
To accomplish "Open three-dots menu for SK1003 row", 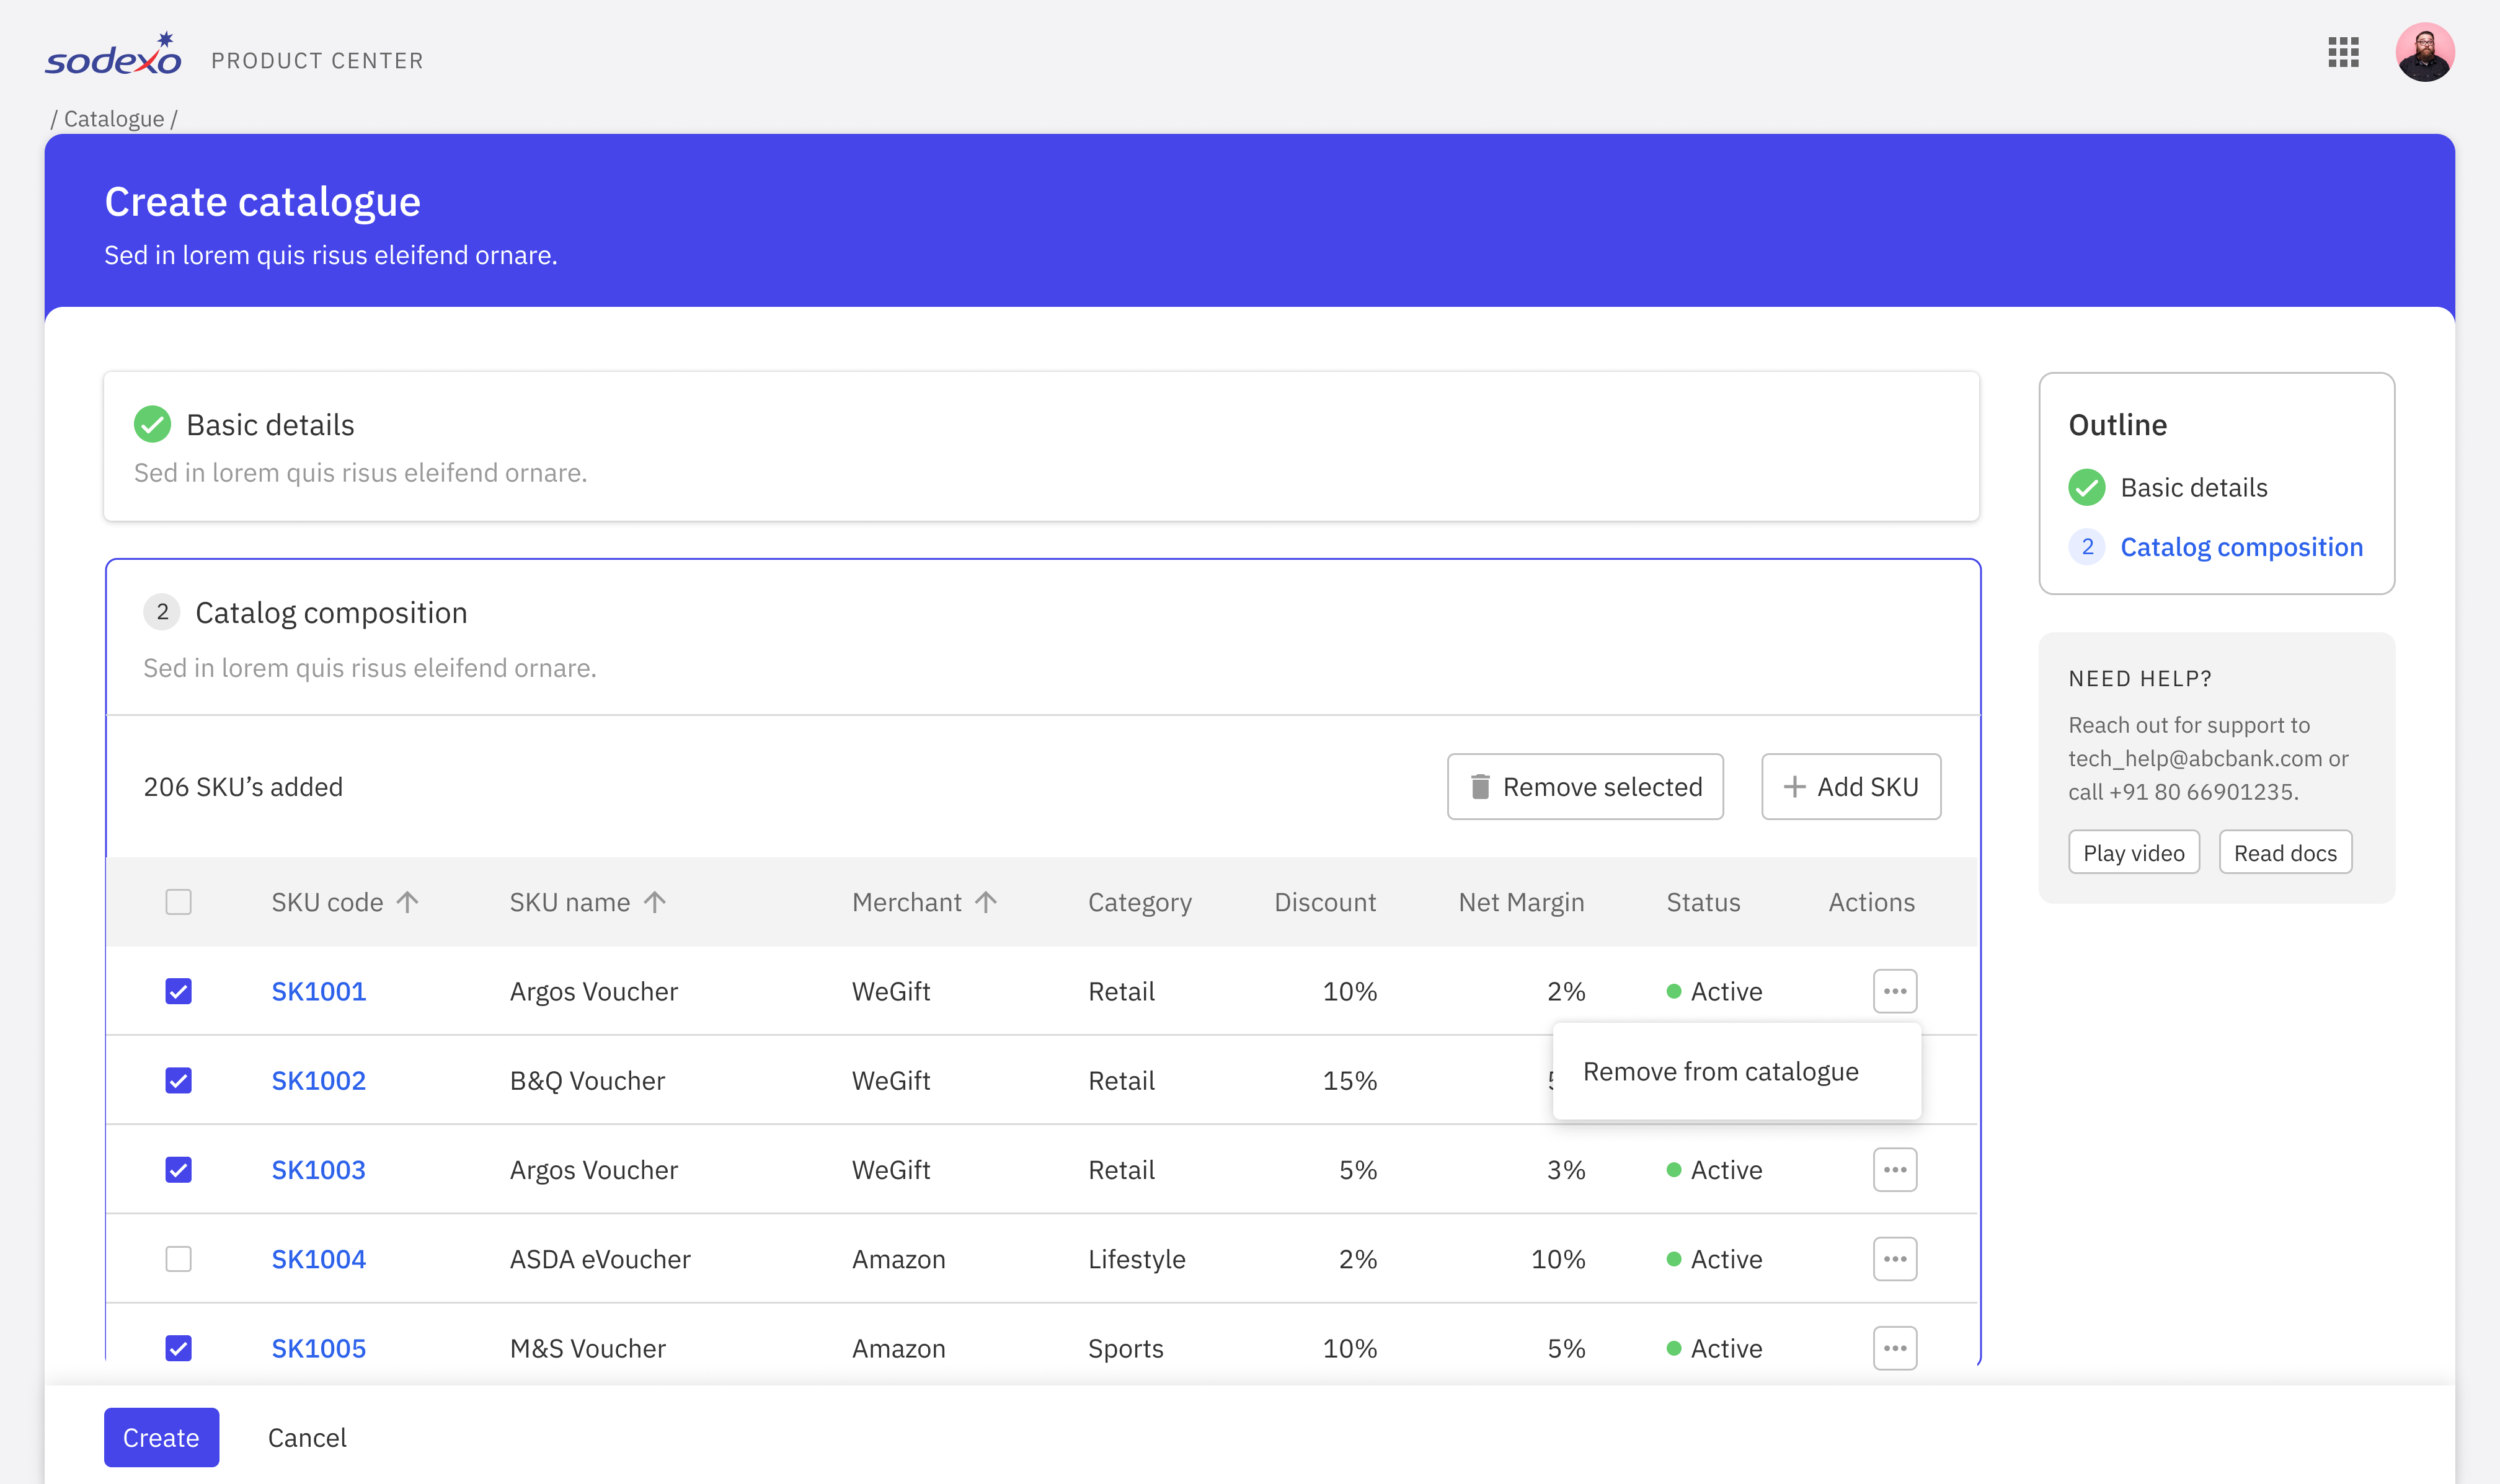I will pos(1894,1169).
